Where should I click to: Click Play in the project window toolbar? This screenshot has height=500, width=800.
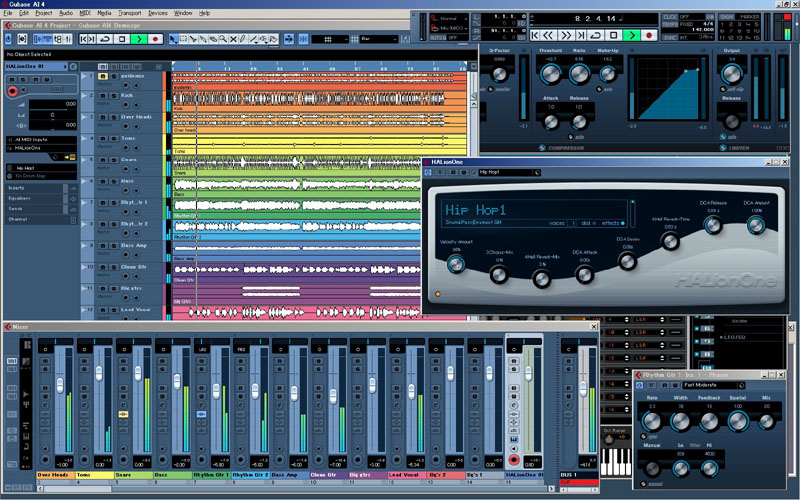(x=139, y=39)
